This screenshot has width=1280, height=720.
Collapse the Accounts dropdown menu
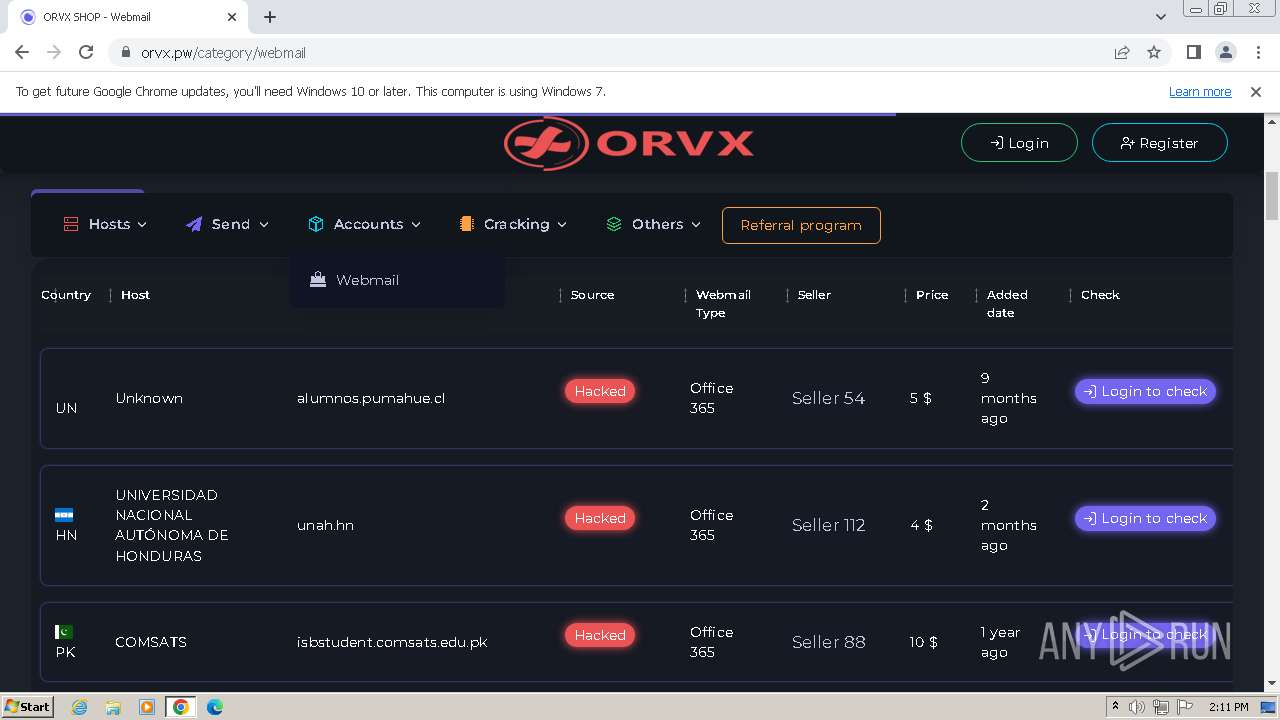(364, 224)
